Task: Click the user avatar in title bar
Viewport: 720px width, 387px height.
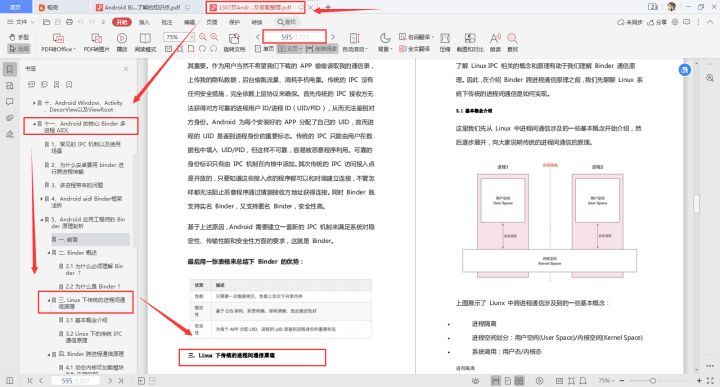Action: pyautogui.click(x=671, y=6)
